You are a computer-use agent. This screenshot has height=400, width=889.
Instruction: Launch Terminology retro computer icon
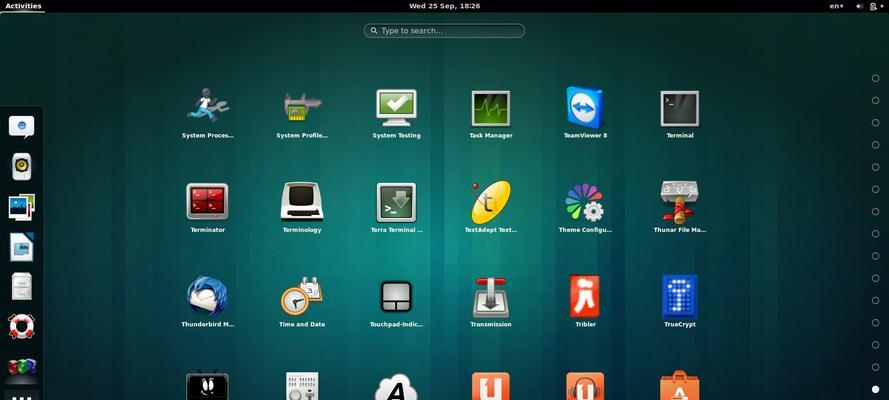(302, 201)
